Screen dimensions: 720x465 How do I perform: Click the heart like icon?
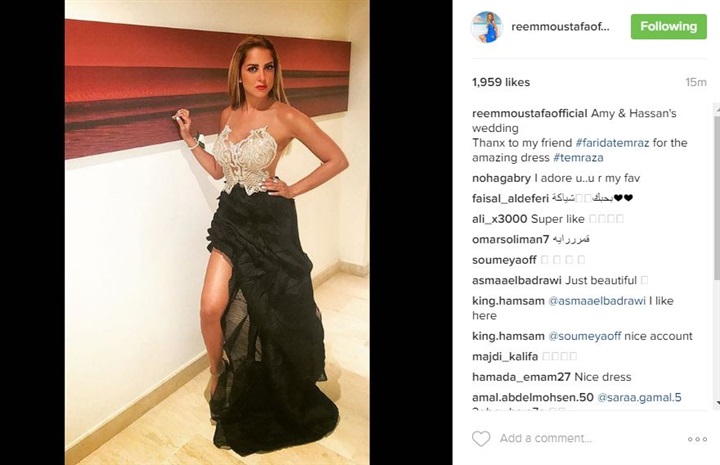(x=481, y=438)
